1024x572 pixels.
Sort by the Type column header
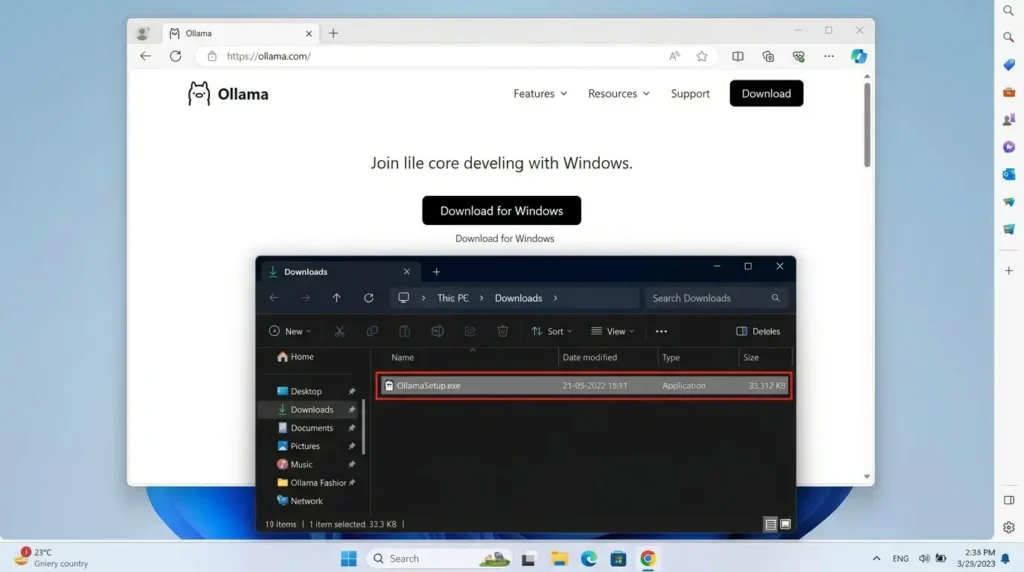(671, 357)
